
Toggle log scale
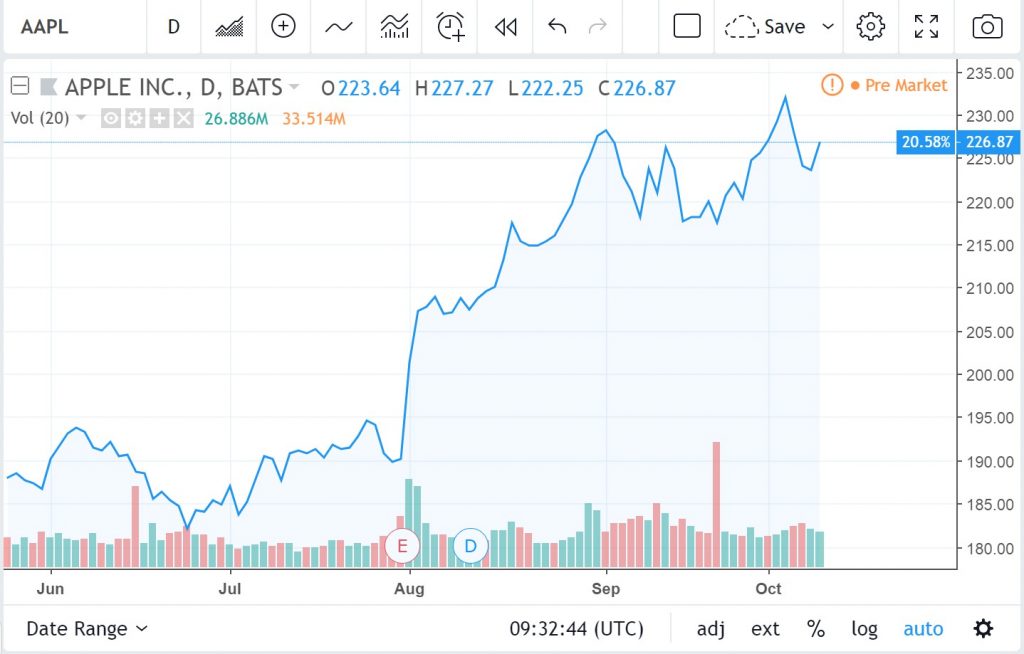[864, 629]
